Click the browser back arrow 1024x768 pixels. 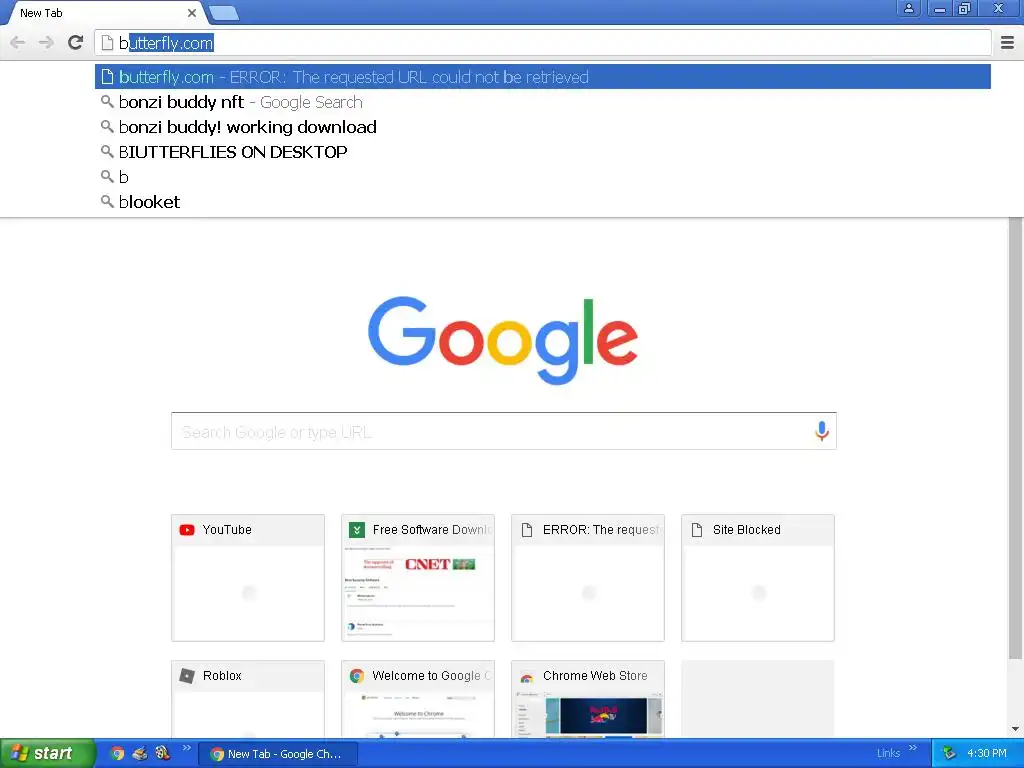pos(18,43)
